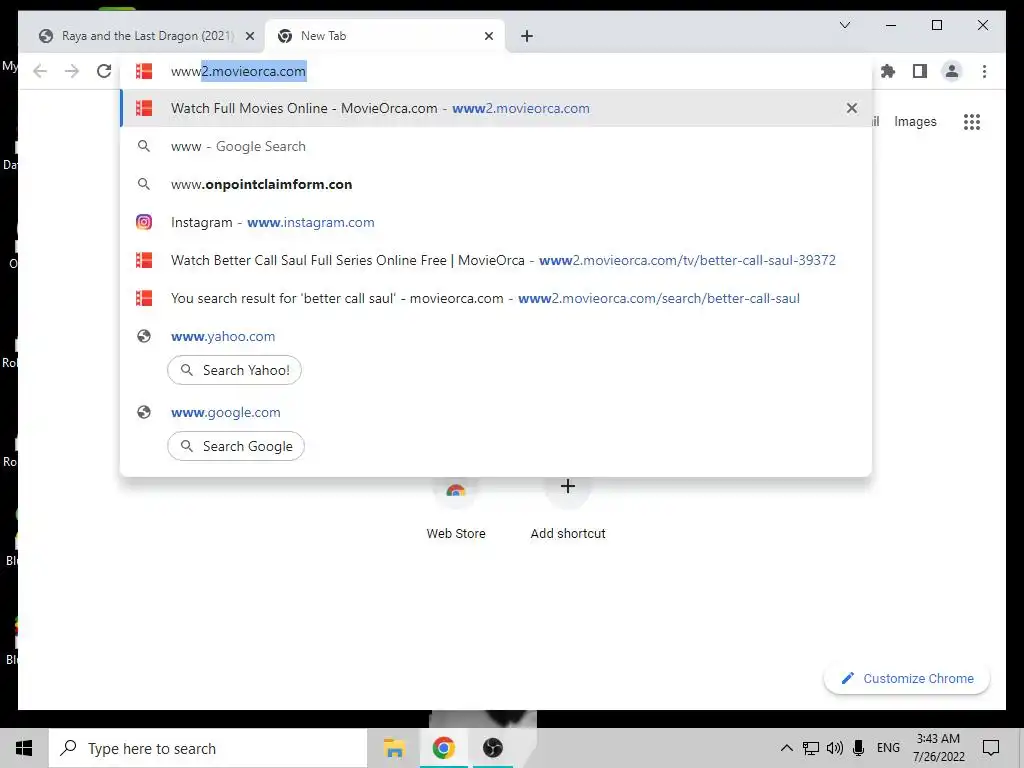Pick the www.onpointclaimform.con suggestion
This screenshot has width=1024, height=768.
coord(496,184)
